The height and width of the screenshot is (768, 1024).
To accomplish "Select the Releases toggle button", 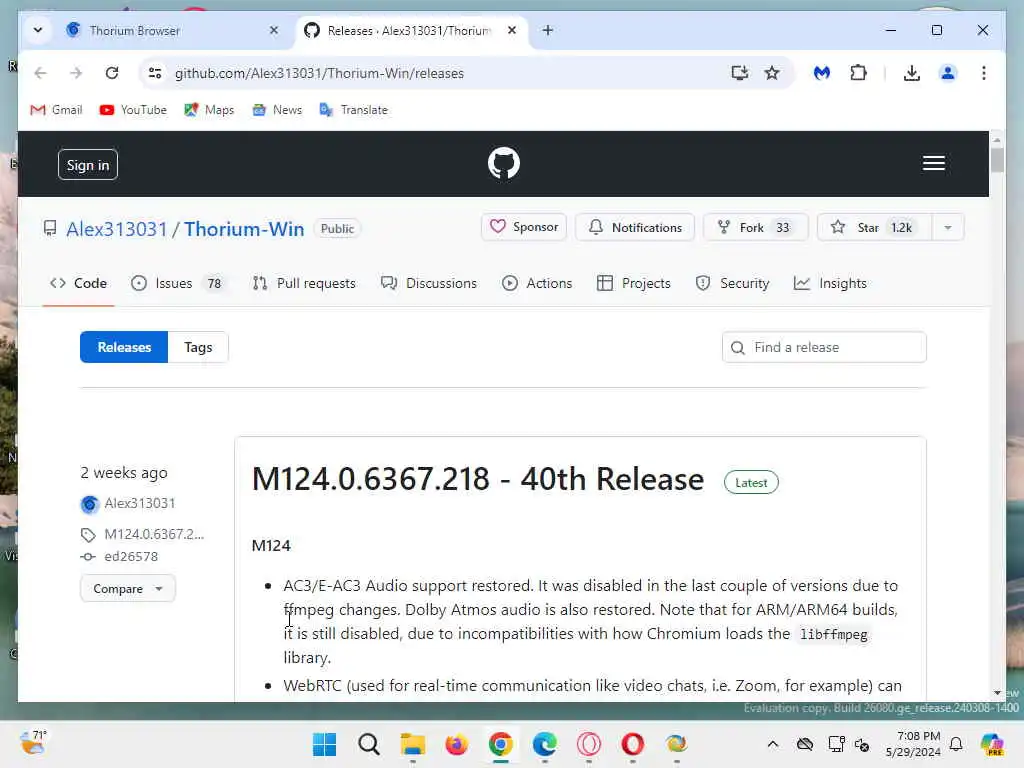I will point(124,347).
